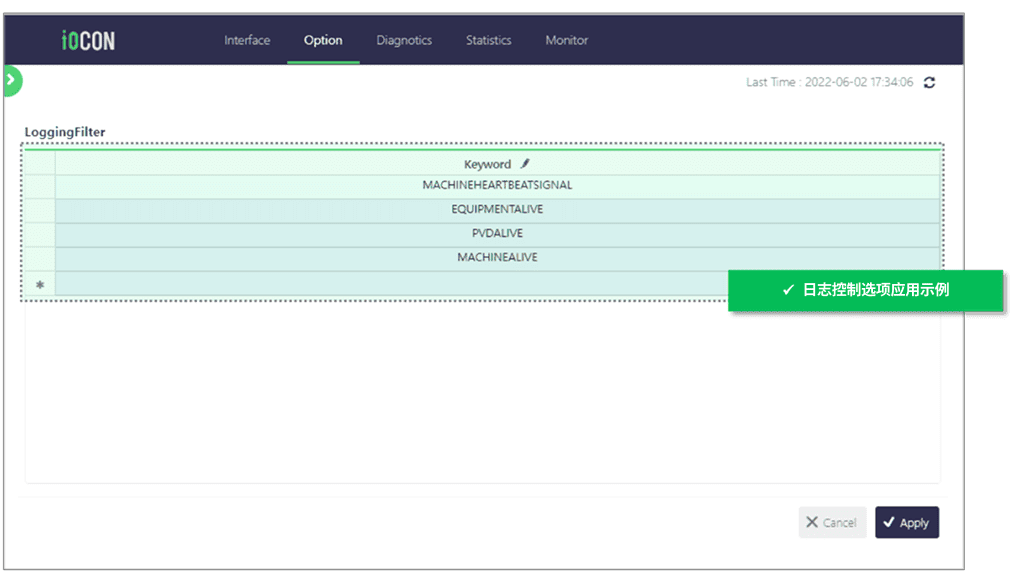Click the Apply button
1014x582 pixels.
click(907, 523)
